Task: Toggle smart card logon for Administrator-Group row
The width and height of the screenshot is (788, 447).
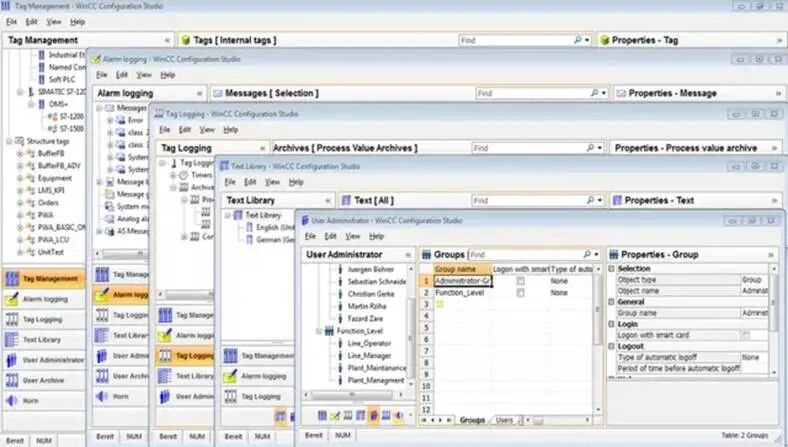Action: point(520,281)
